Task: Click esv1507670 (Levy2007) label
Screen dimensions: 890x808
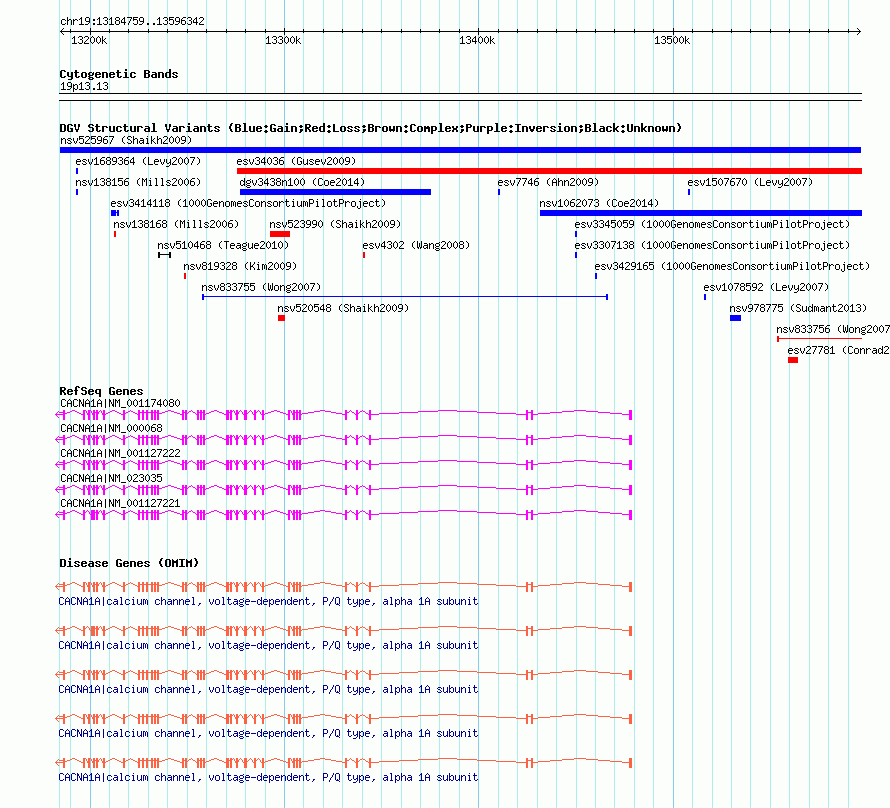Action: coord(750,182)
